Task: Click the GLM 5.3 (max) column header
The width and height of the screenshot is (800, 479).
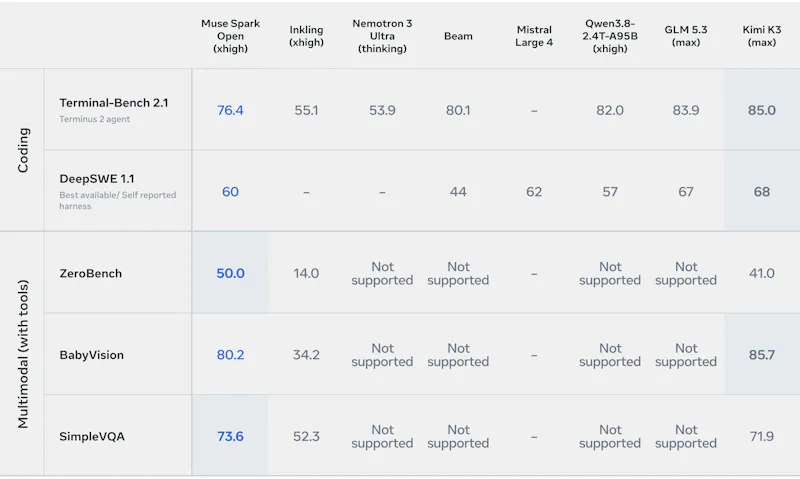Action: tap(686, 36)
